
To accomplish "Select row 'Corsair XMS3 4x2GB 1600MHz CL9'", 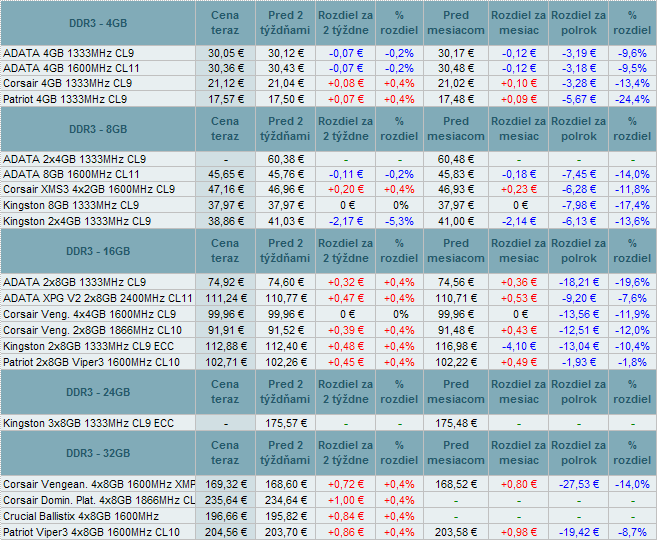I will (328, 189).
